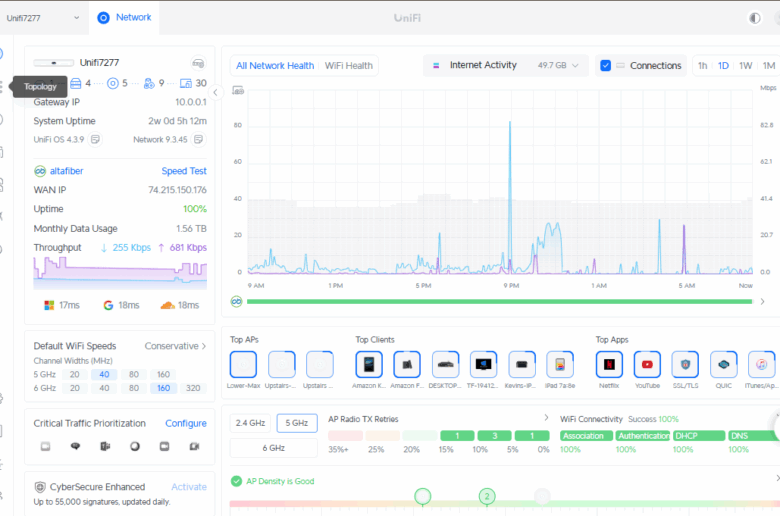780x516 pixels.
Task: Click Configure for Critical Traffic Prioritization
Action: (186, 423)
